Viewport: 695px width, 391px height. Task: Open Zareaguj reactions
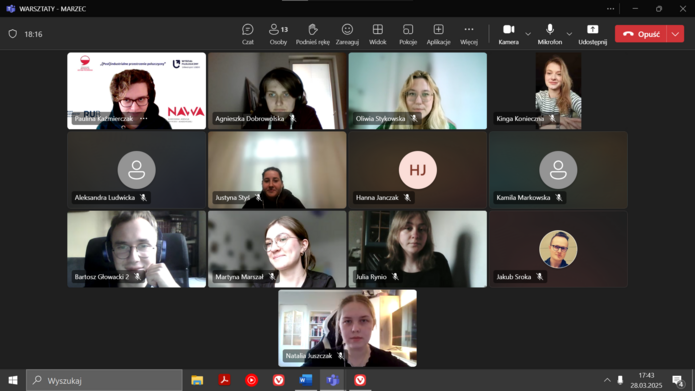(347, 34)
